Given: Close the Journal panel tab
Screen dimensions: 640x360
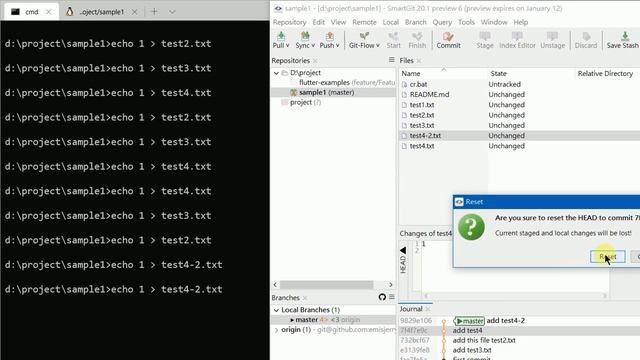Looking at the screenshot, I should [427, 309].
